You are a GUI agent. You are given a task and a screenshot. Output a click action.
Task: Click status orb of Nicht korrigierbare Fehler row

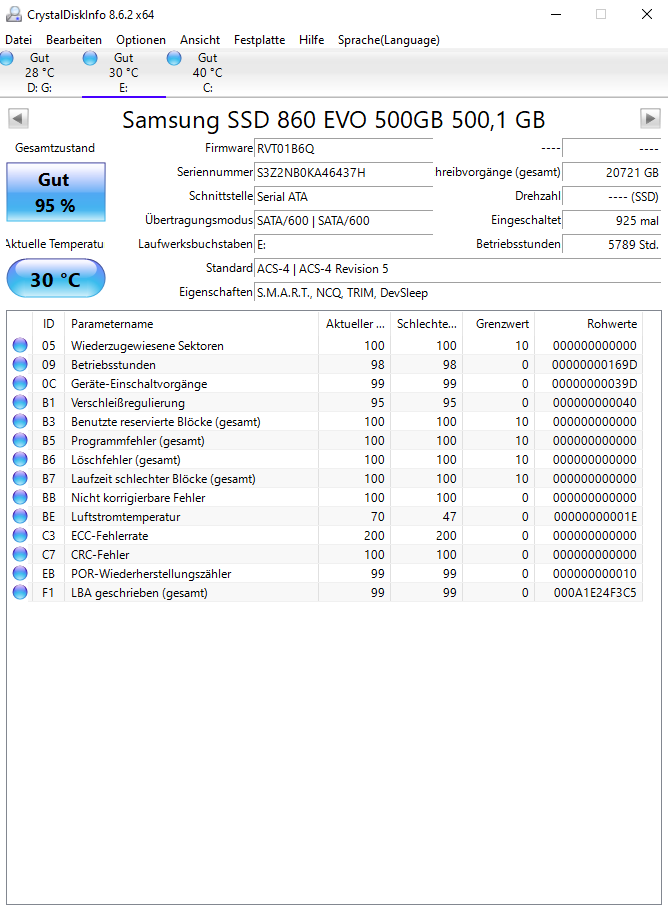(20, 497)
